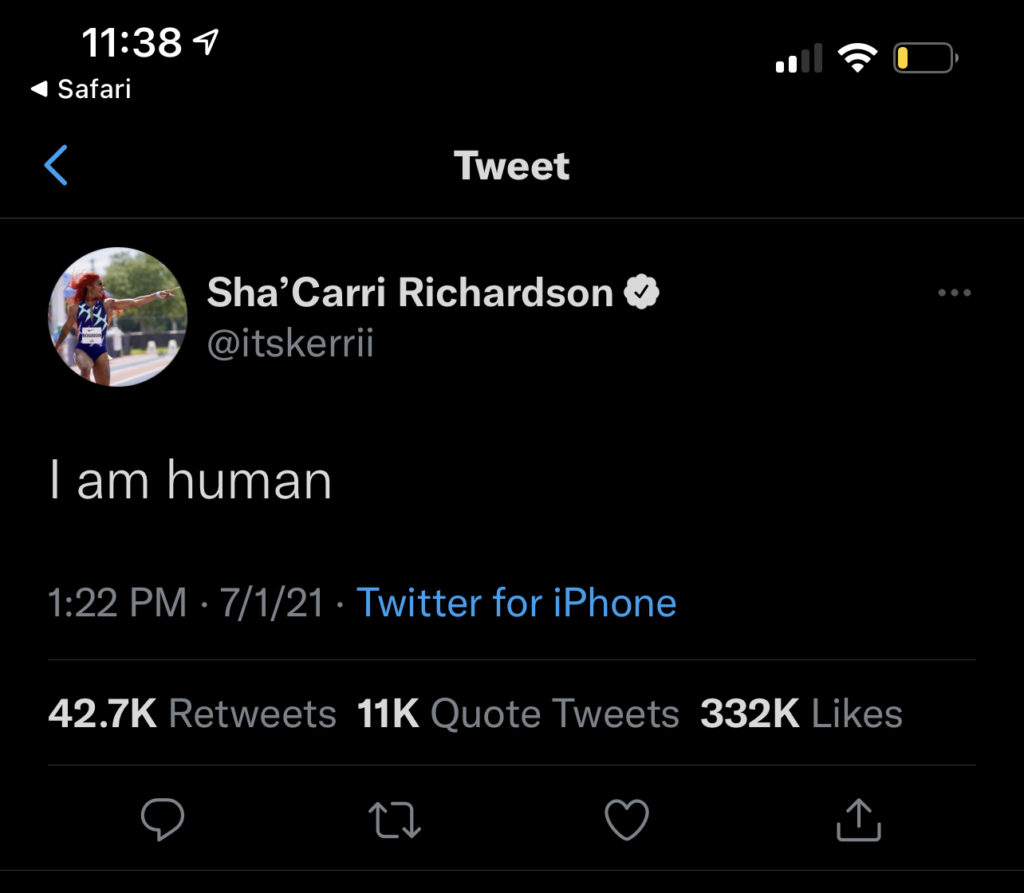Tap the retweet icon
The height and width of the screenshot is (893, 1024).
point(394,819)
